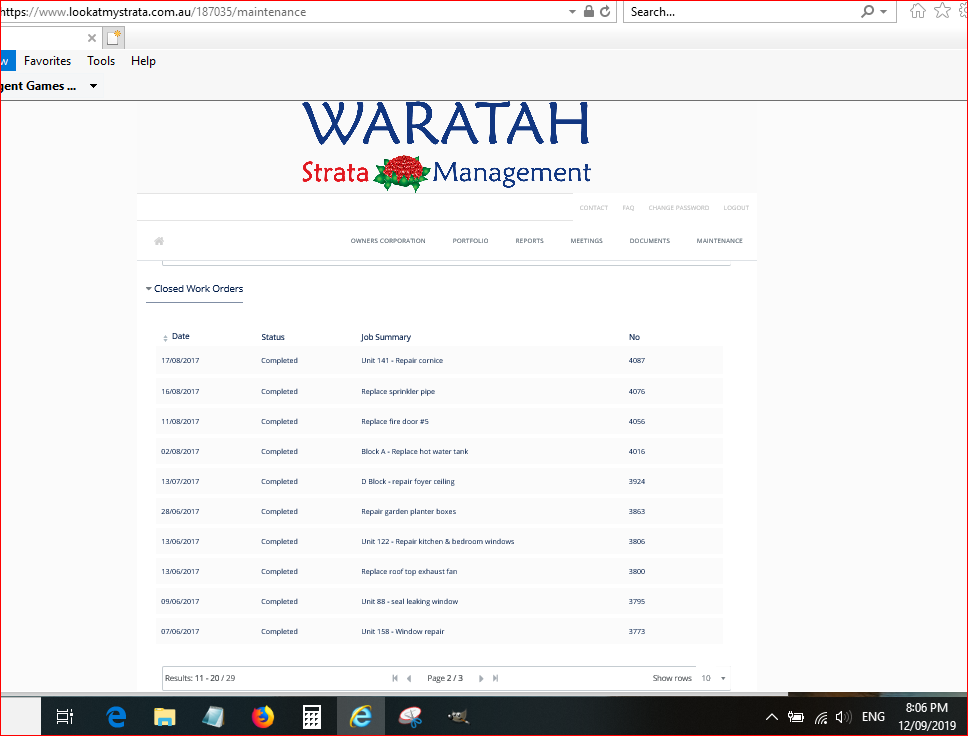Open the clock showing 8:06 PM
This screenshot has height=736, width=968.
927,716
